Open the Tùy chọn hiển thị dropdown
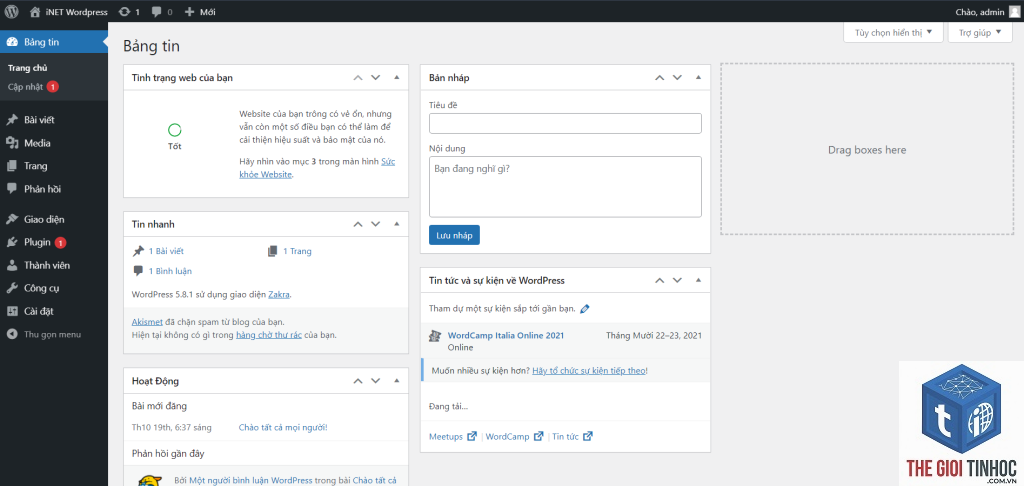1024x486 pixels. point(893,32)
